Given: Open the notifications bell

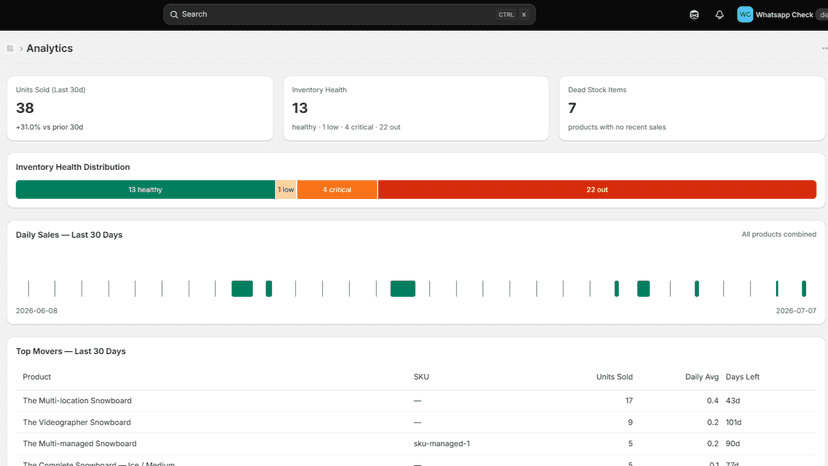Looking at the screenshot, I should point(719,15).
